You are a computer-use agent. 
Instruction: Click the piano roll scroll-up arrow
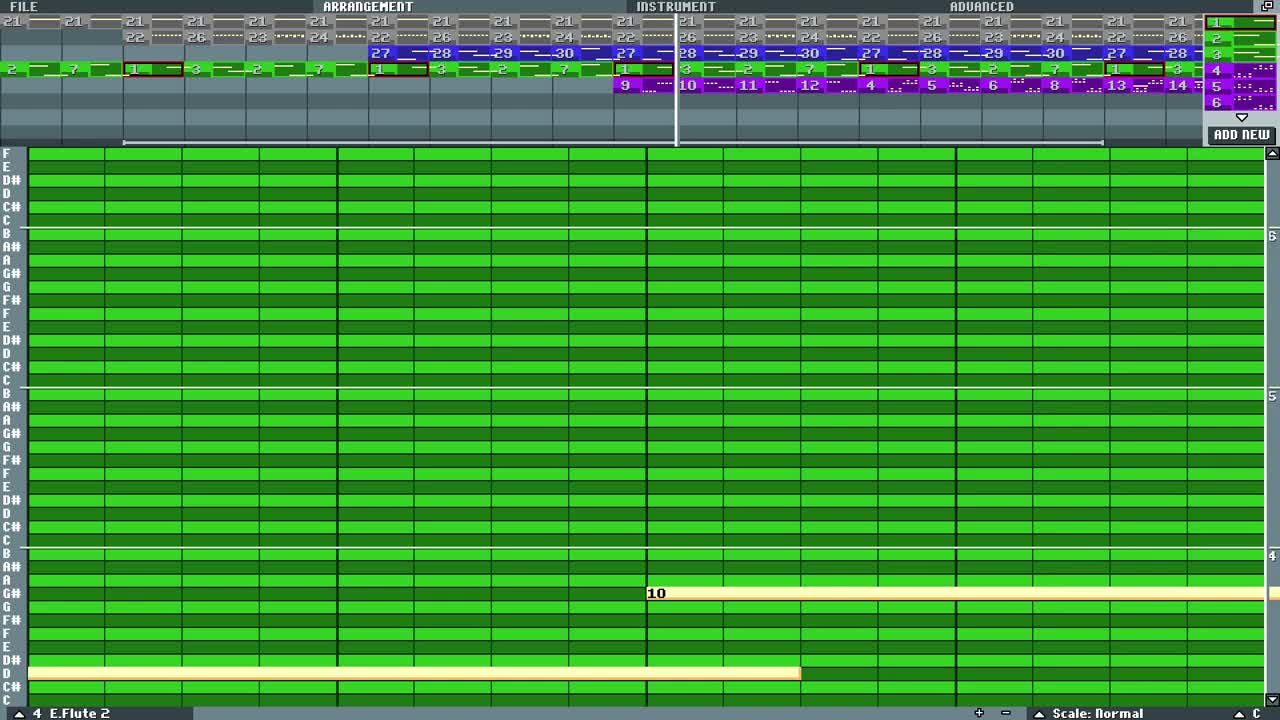click(1272, 153)
